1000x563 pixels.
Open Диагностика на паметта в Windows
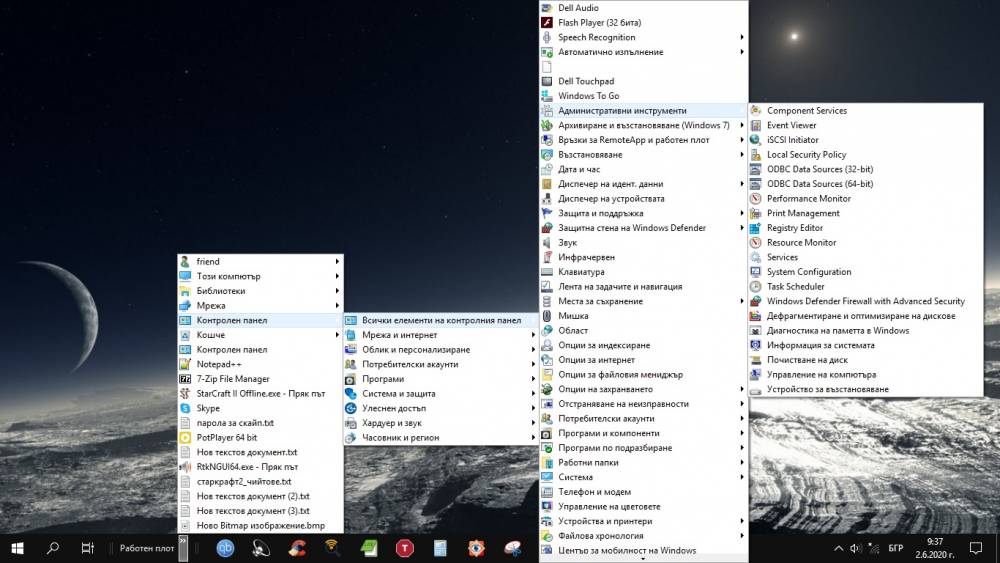point(837,330)
